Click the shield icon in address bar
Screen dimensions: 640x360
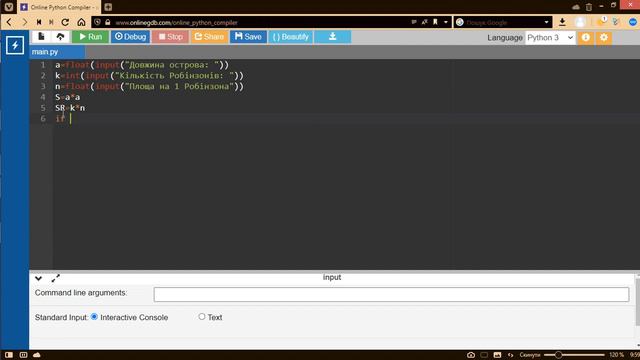click(x=98, y=22)
